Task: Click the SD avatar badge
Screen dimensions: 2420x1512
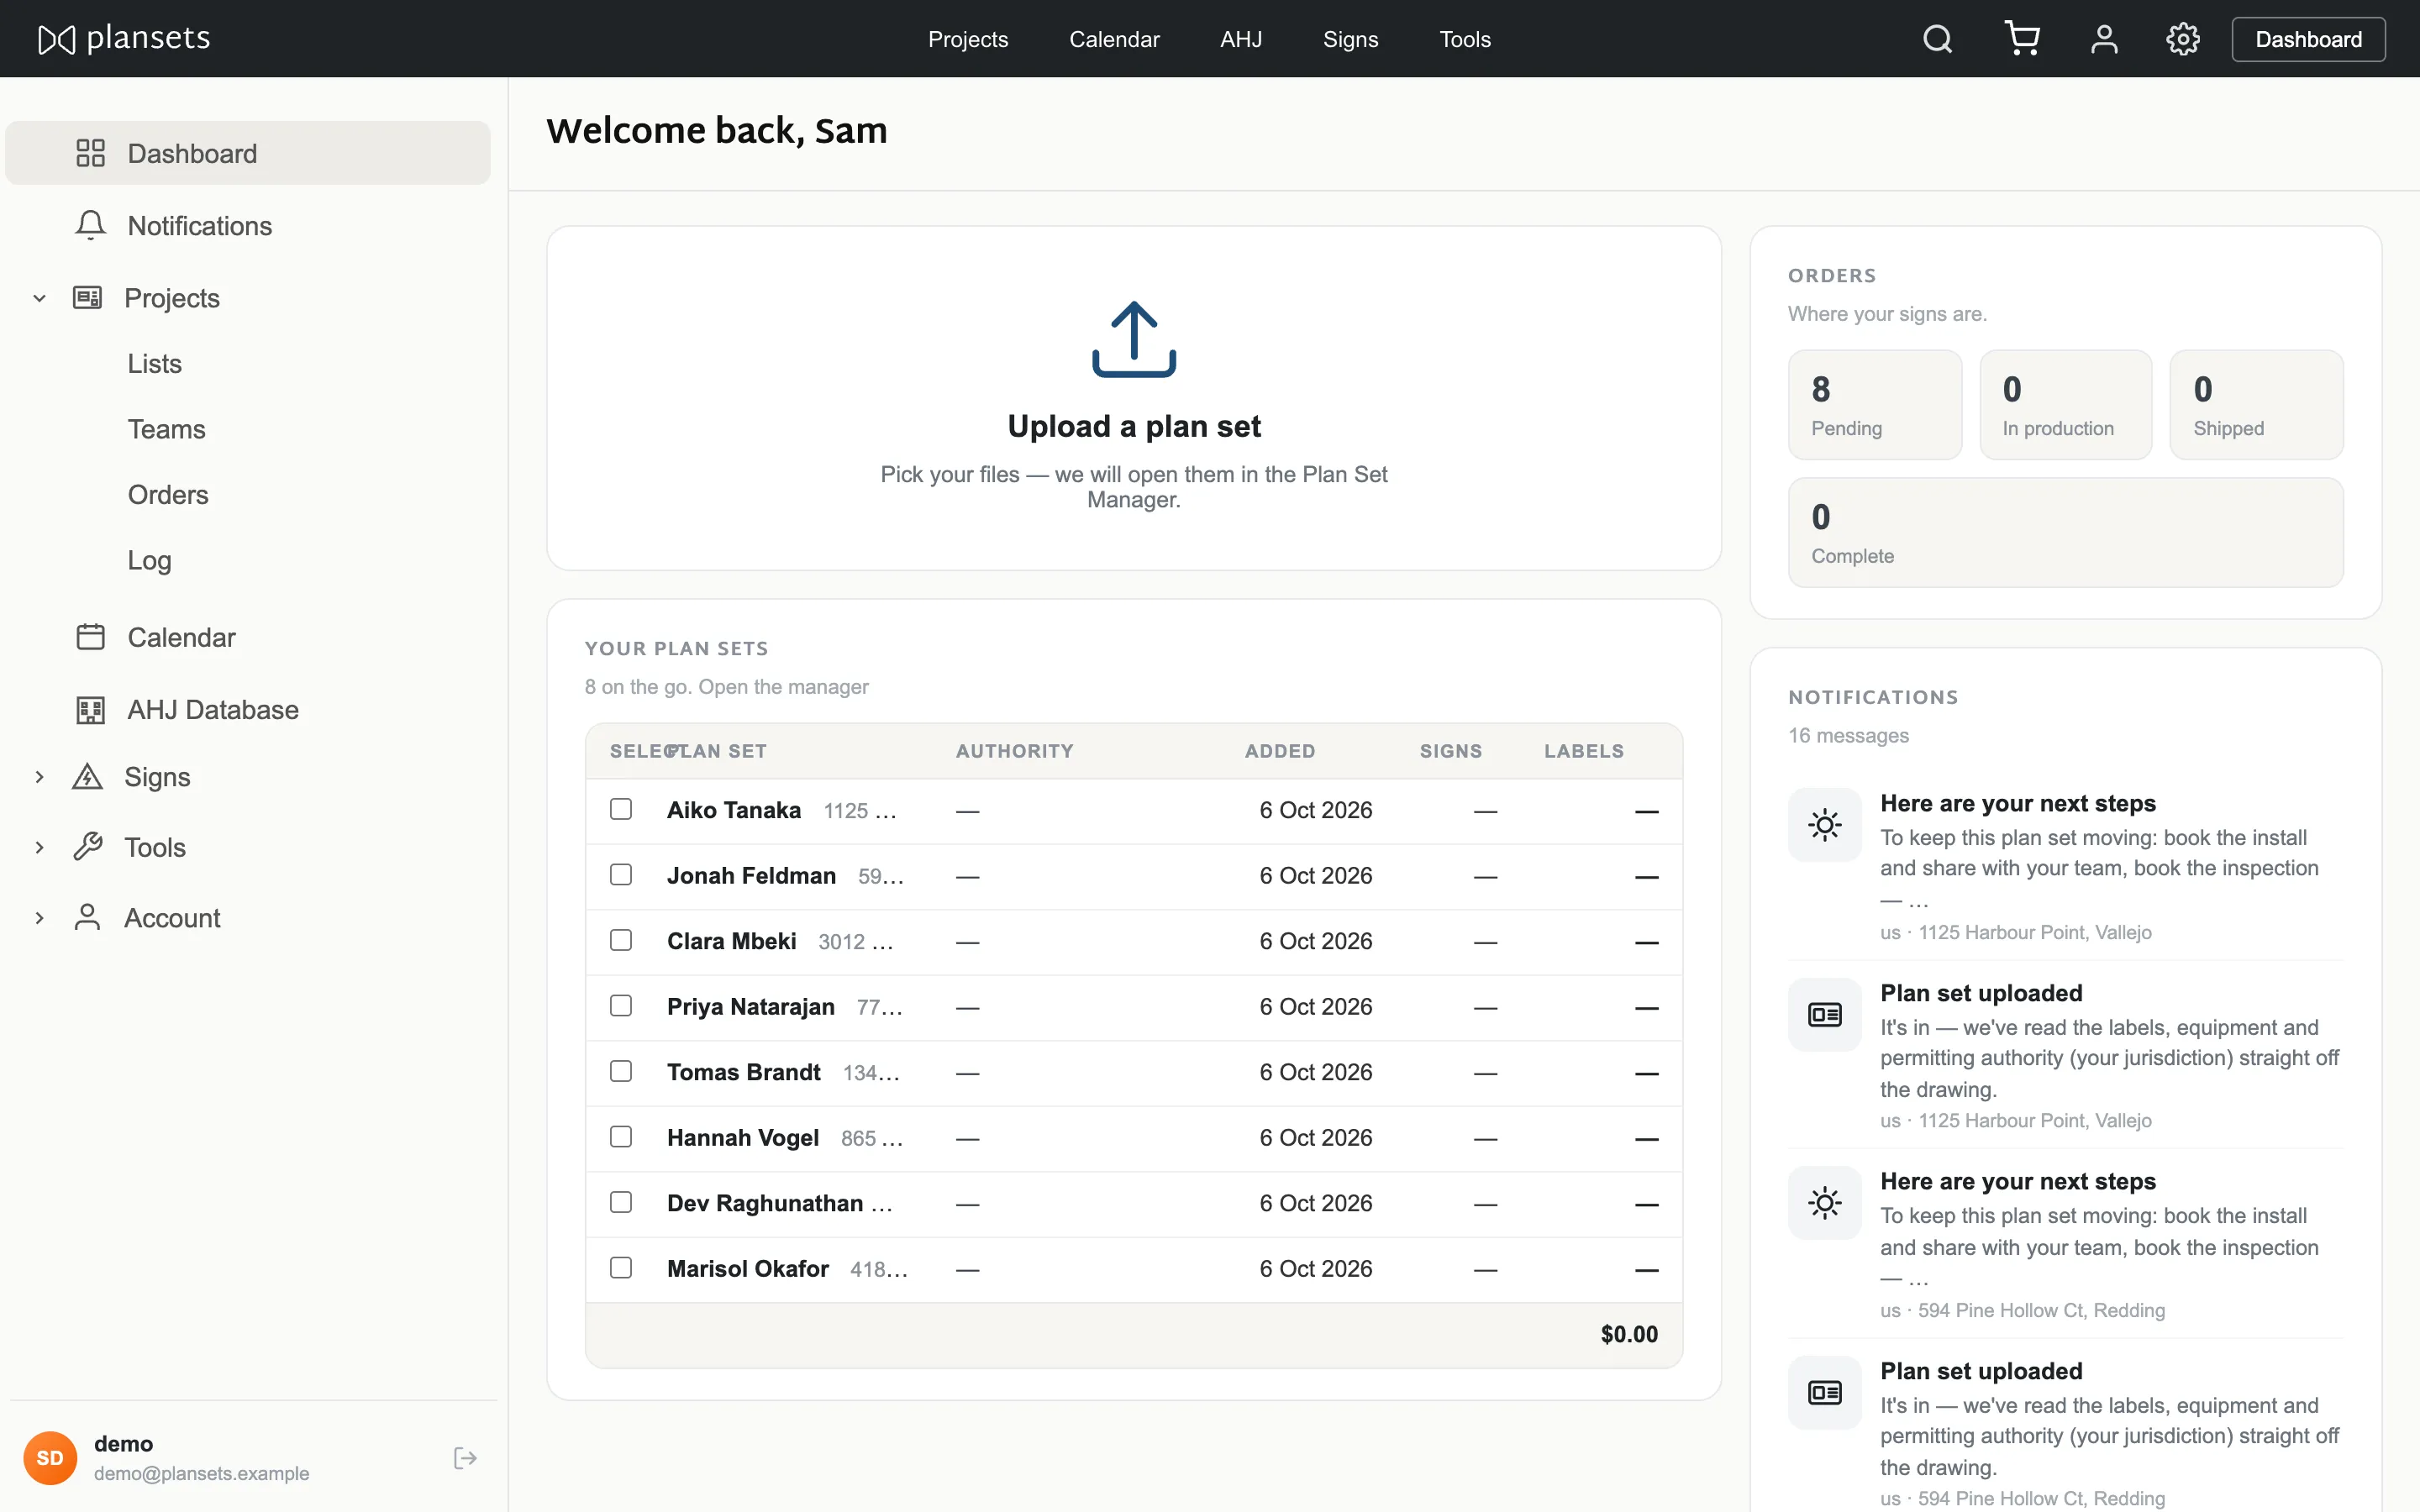Action: click(50, 1457)
